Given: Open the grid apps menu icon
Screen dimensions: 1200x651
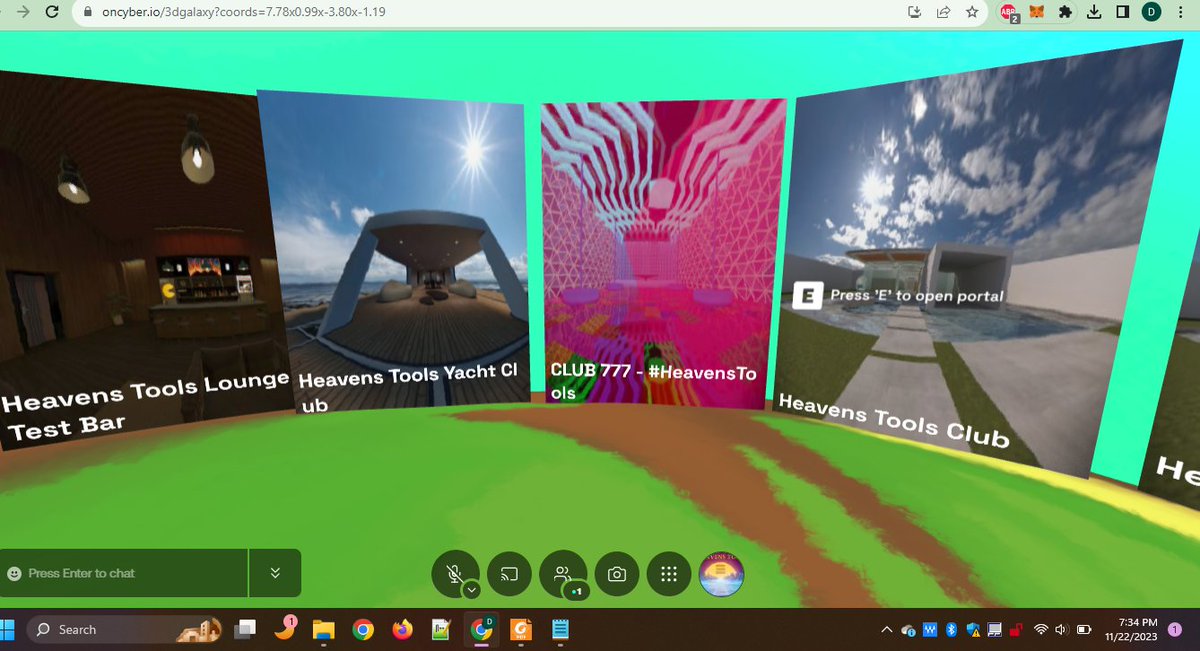Looking at the screenshot, I should point(670,574).
